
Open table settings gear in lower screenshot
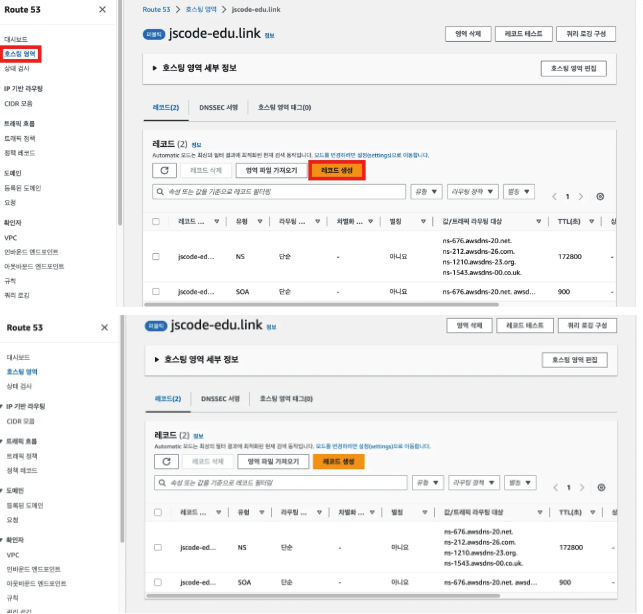click(x=601, y=487)
